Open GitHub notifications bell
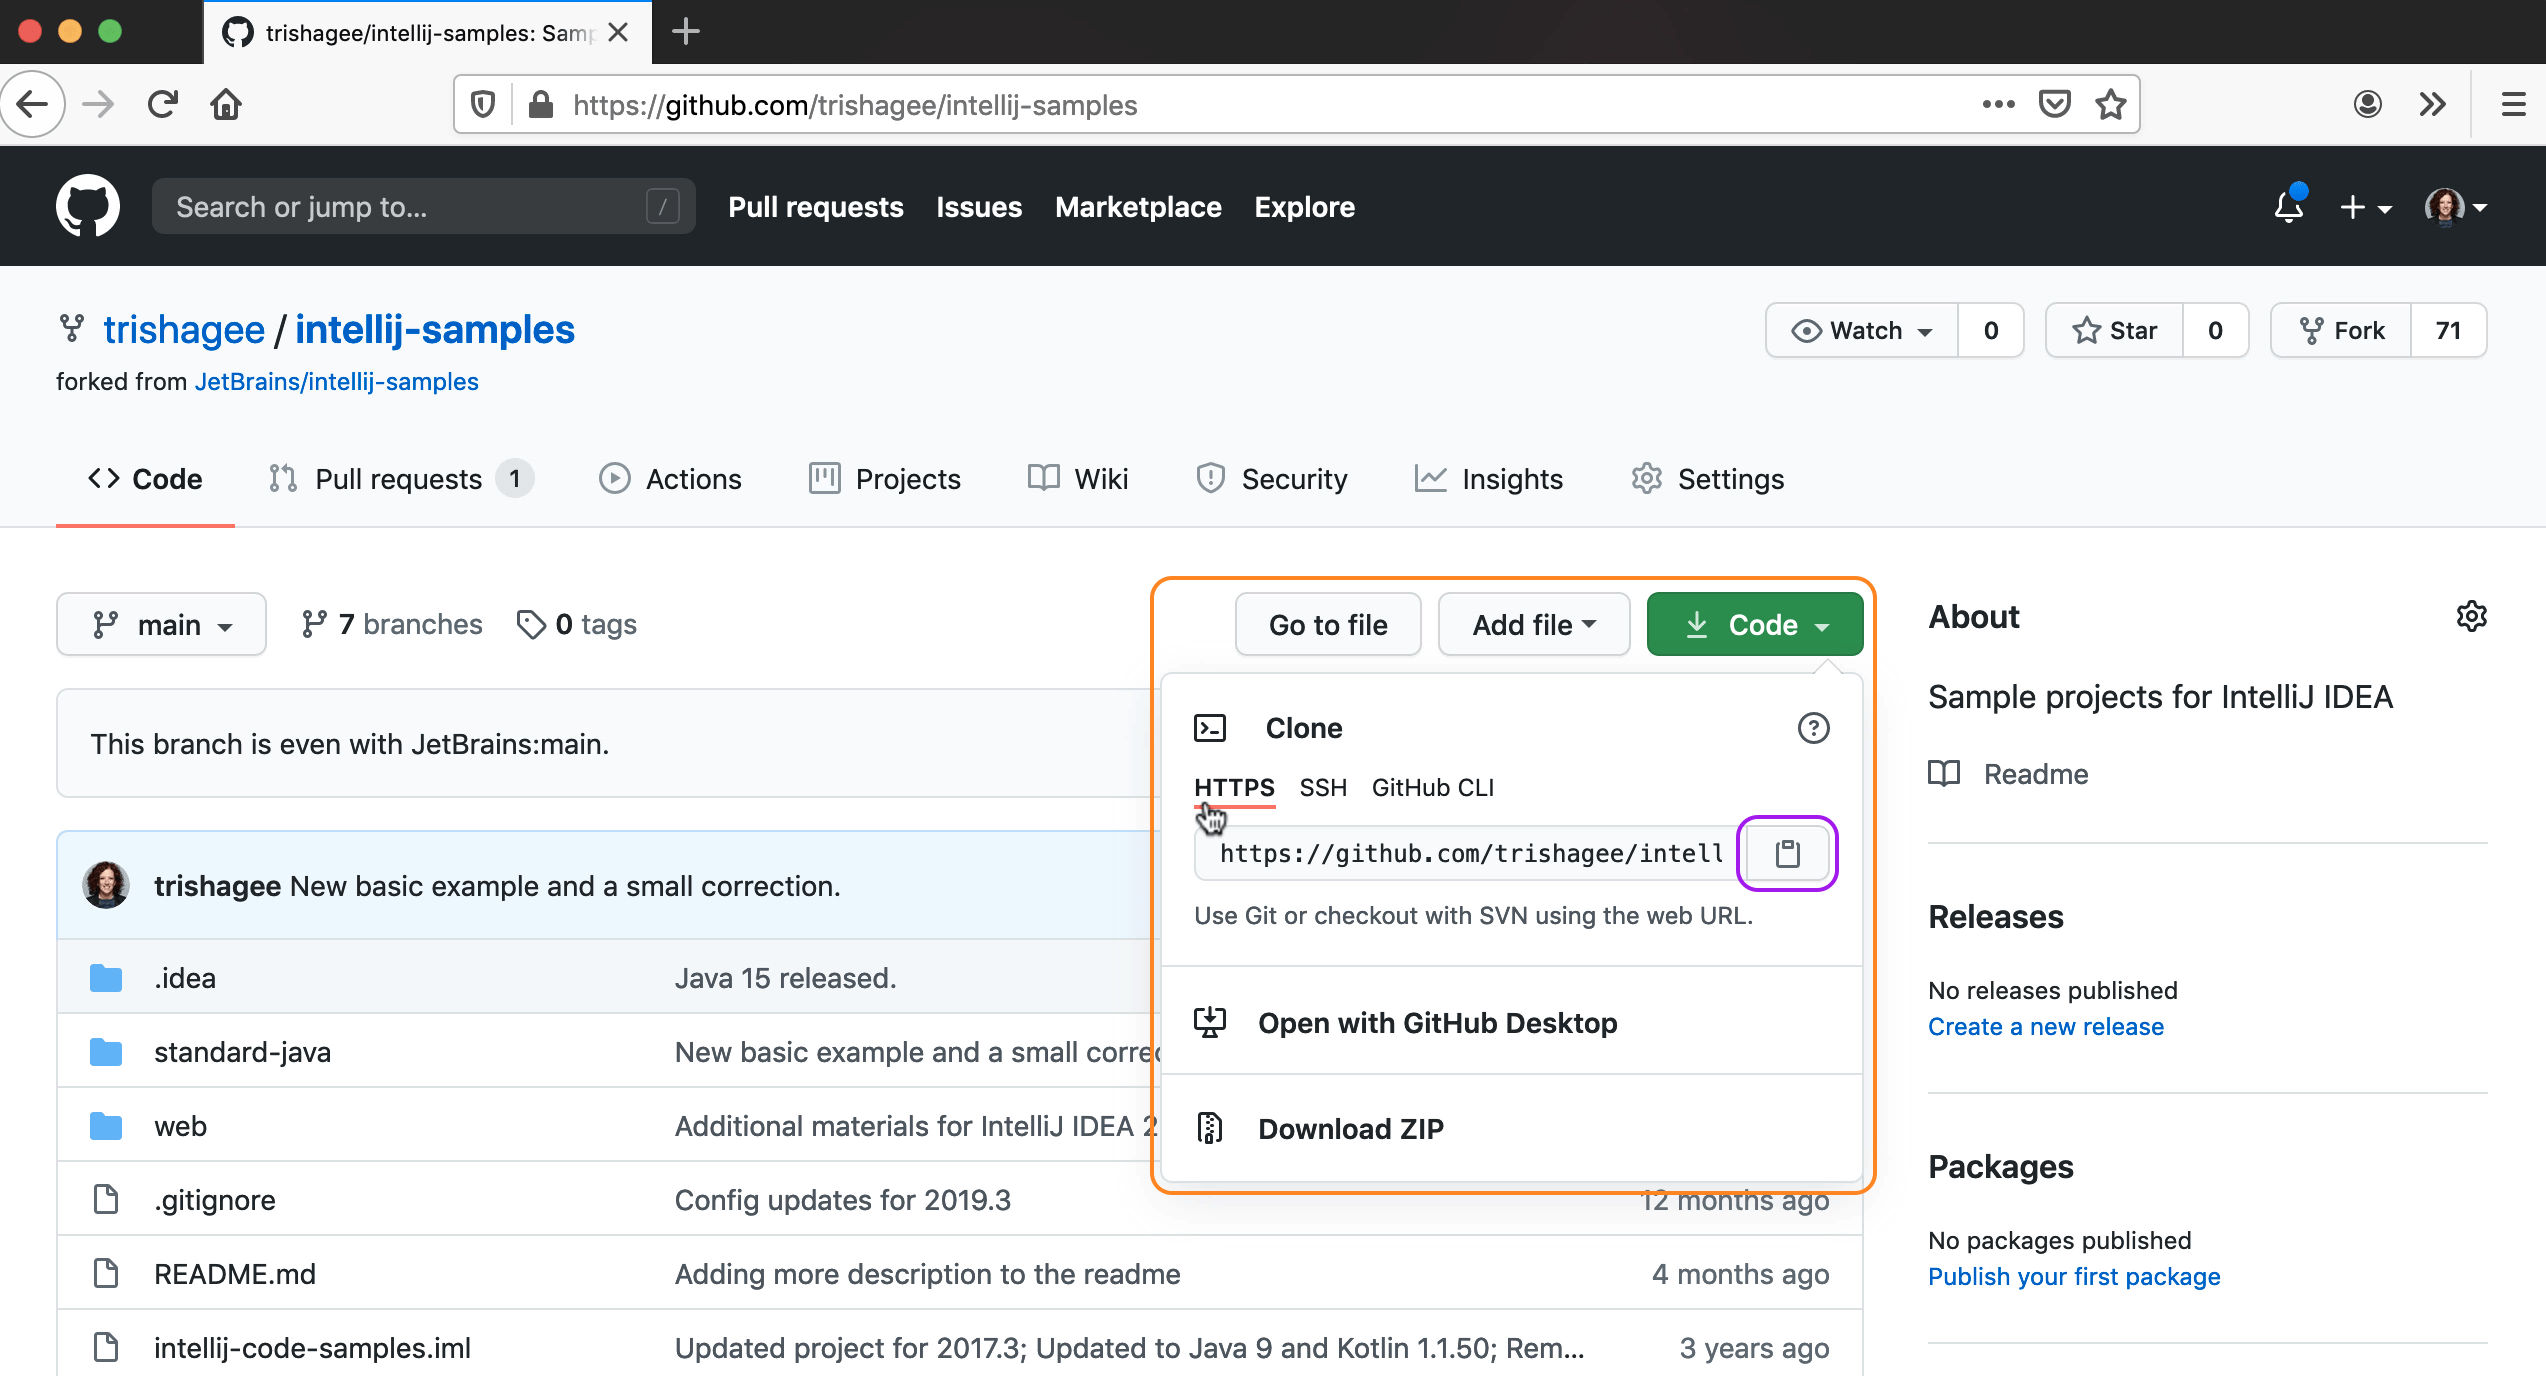The height and width of the screenshot is (1376, 2546). tap(2289, 207)
